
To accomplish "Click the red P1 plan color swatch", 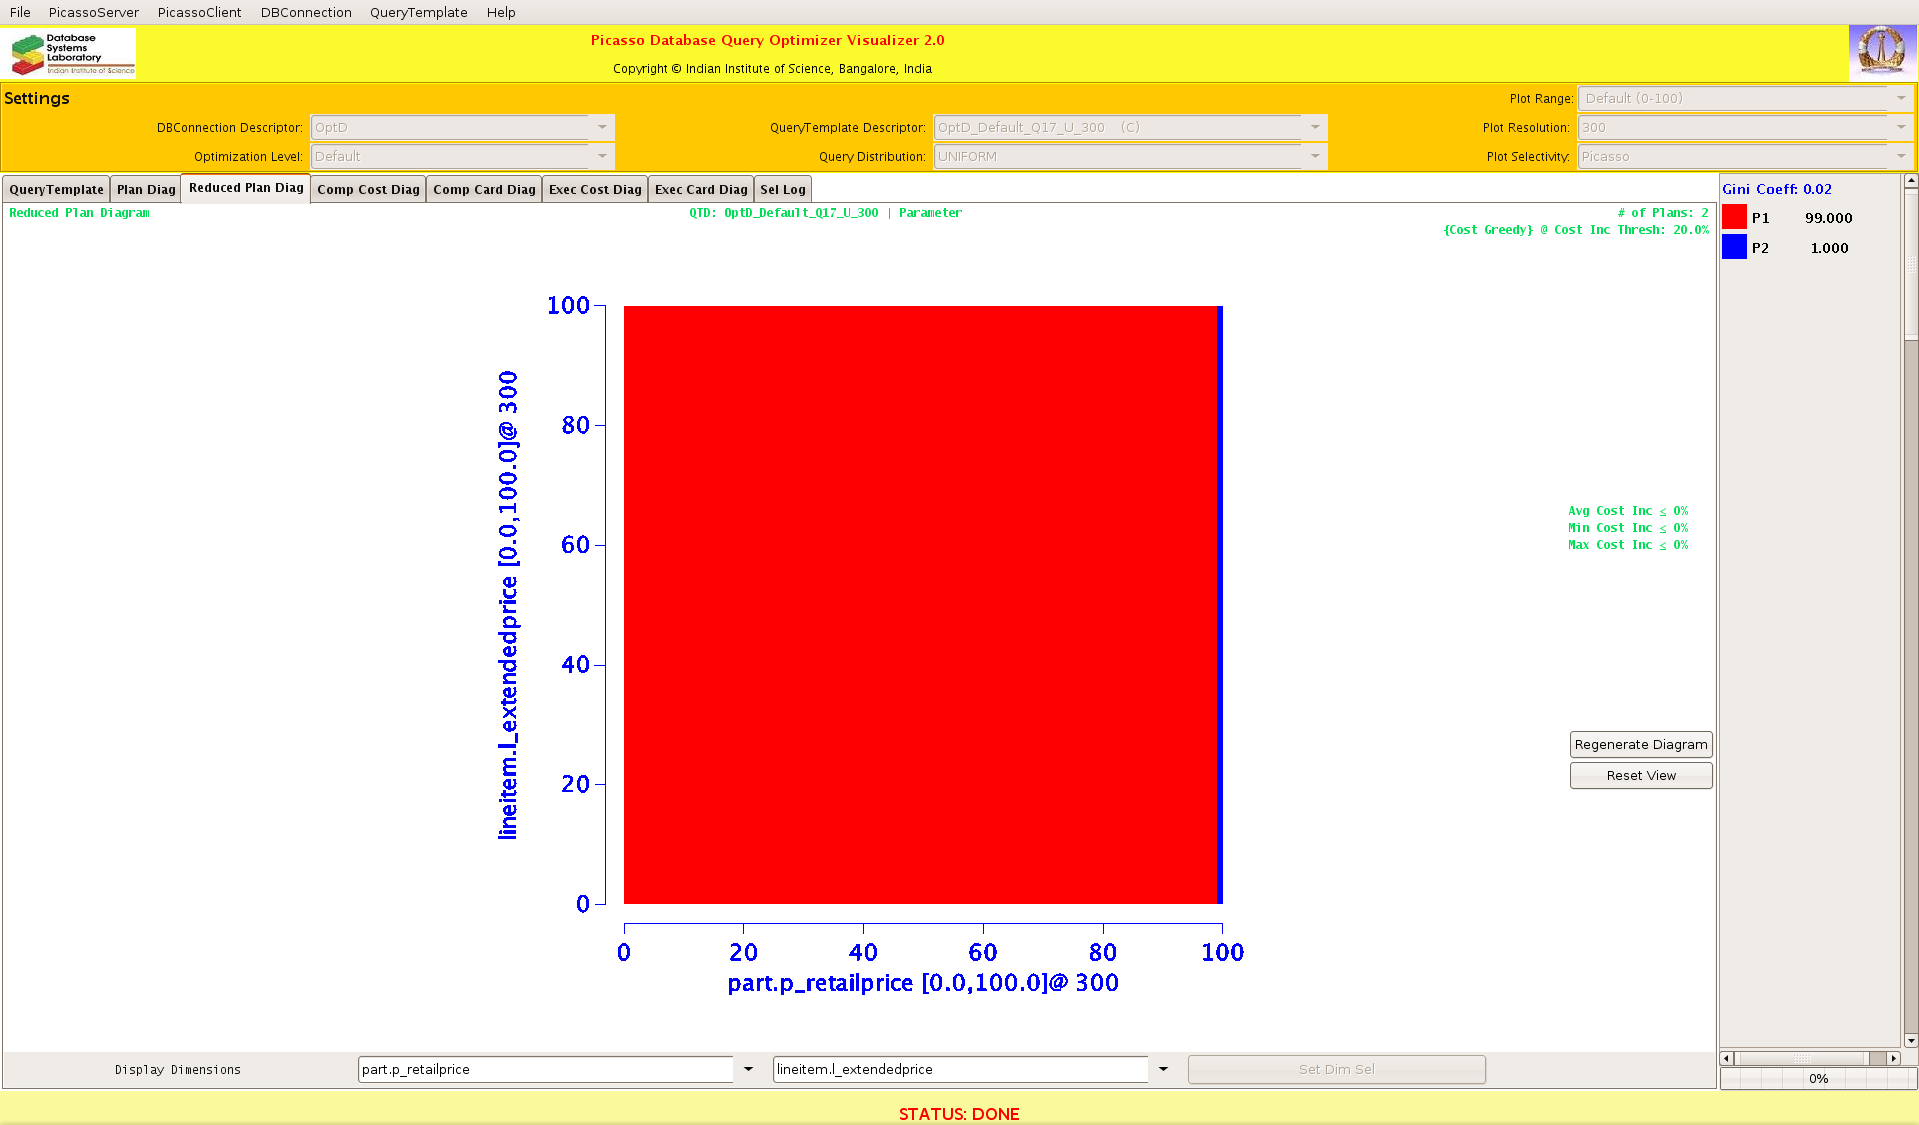I will 1734,217.
